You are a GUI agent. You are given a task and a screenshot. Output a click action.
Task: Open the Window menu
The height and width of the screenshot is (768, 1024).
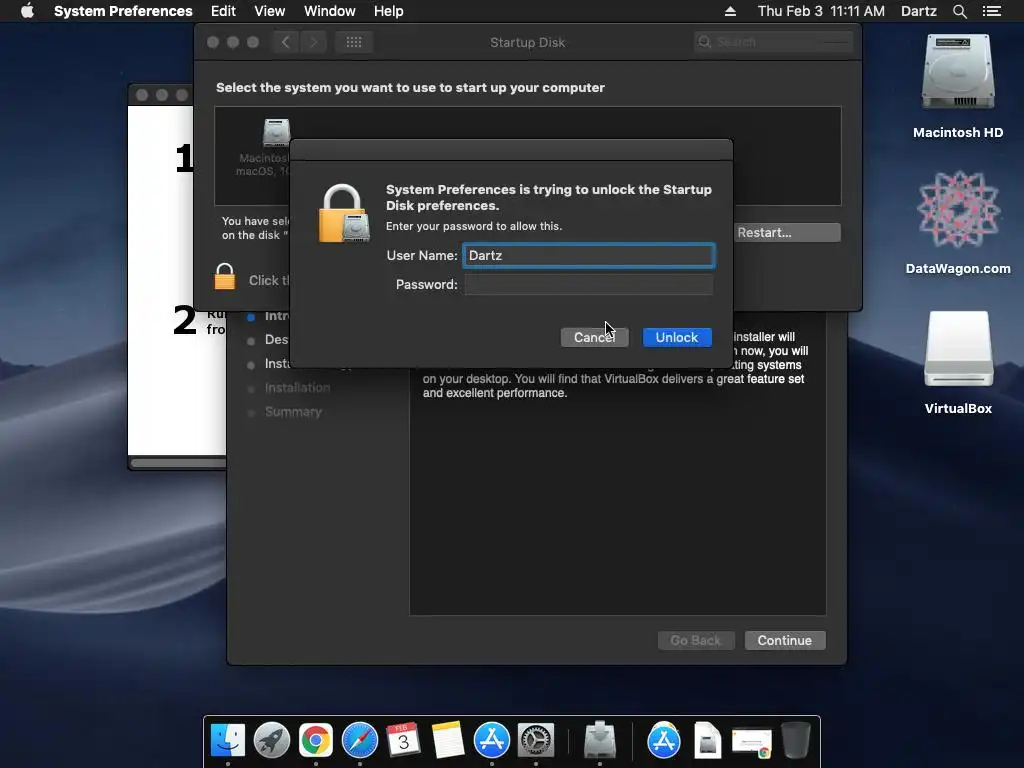330,11
